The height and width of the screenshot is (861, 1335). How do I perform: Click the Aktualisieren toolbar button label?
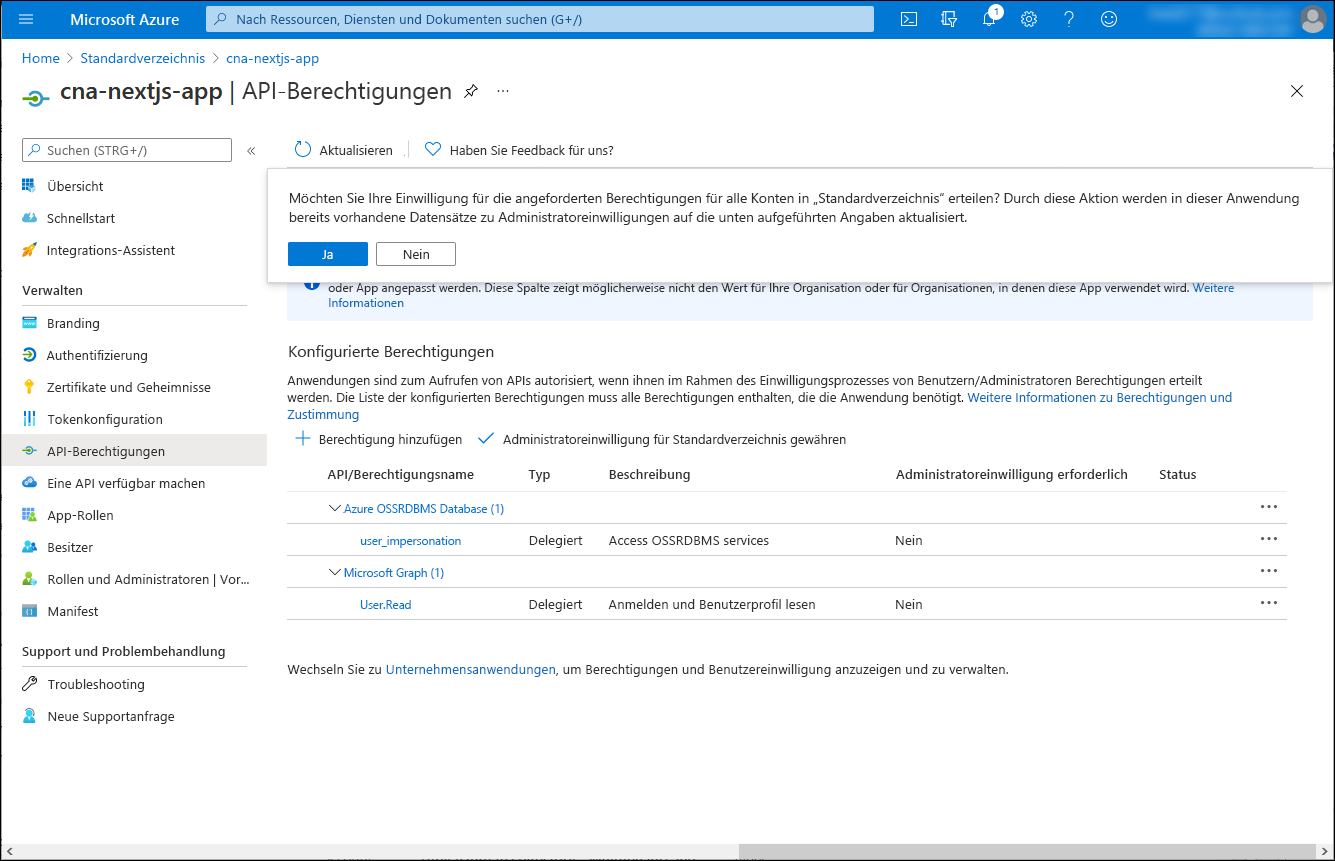click(x=356, y=150)
